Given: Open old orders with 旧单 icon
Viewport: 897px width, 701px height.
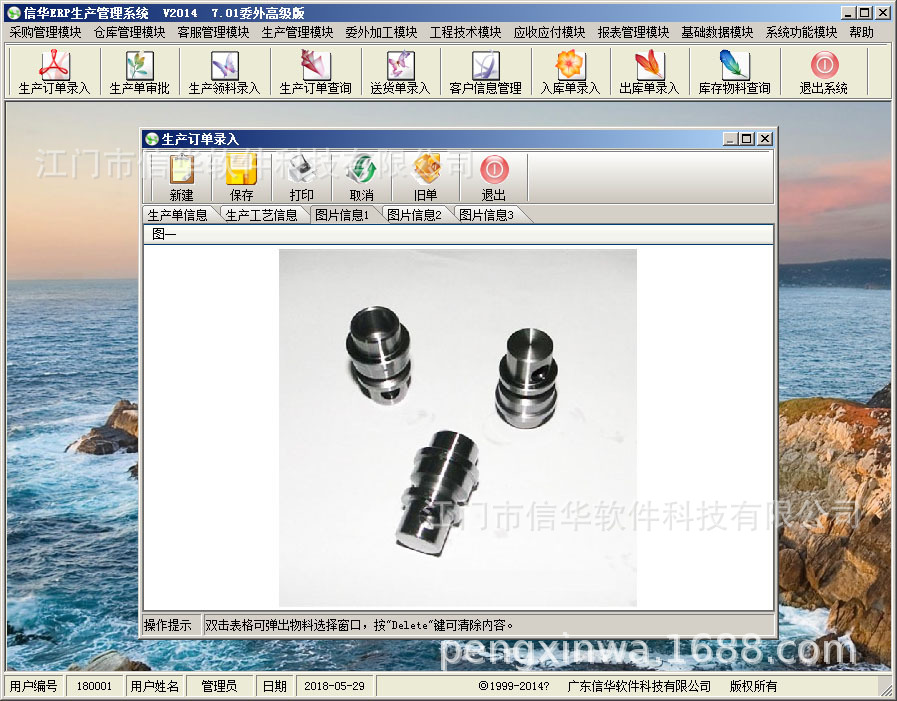Looking at the screenshot, I should pos(426,181).
